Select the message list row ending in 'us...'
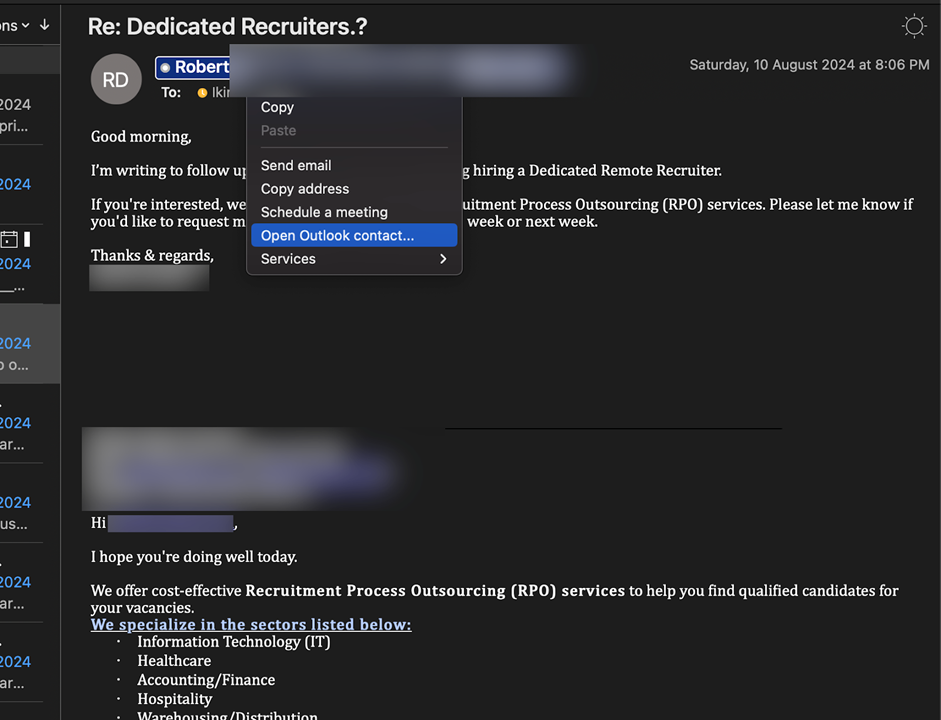 30,503
